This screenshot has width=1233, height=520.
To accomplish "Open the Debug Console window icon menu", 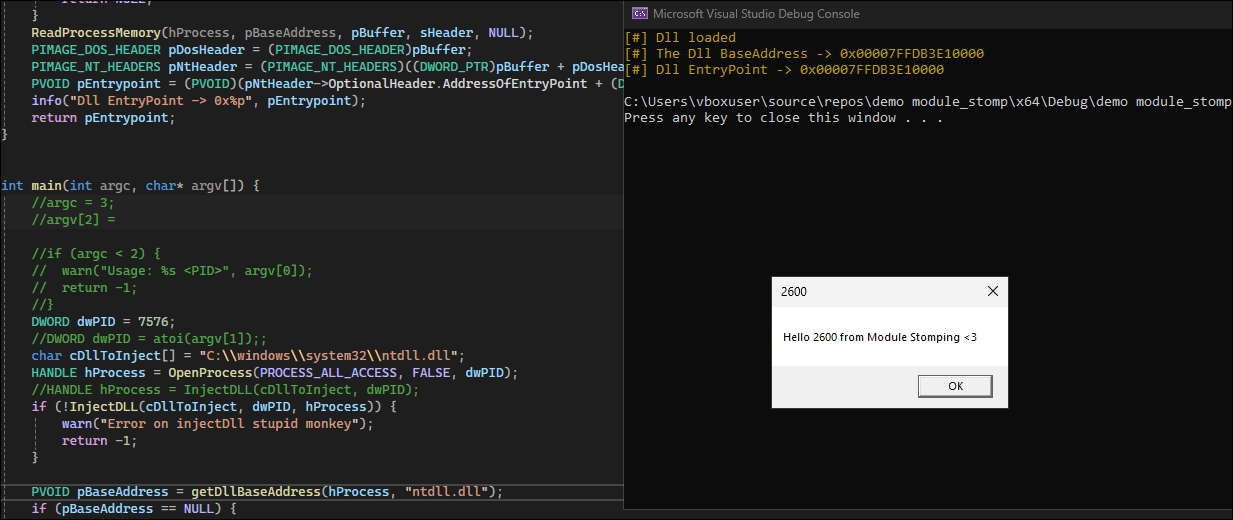I will (x=638, y=14).
